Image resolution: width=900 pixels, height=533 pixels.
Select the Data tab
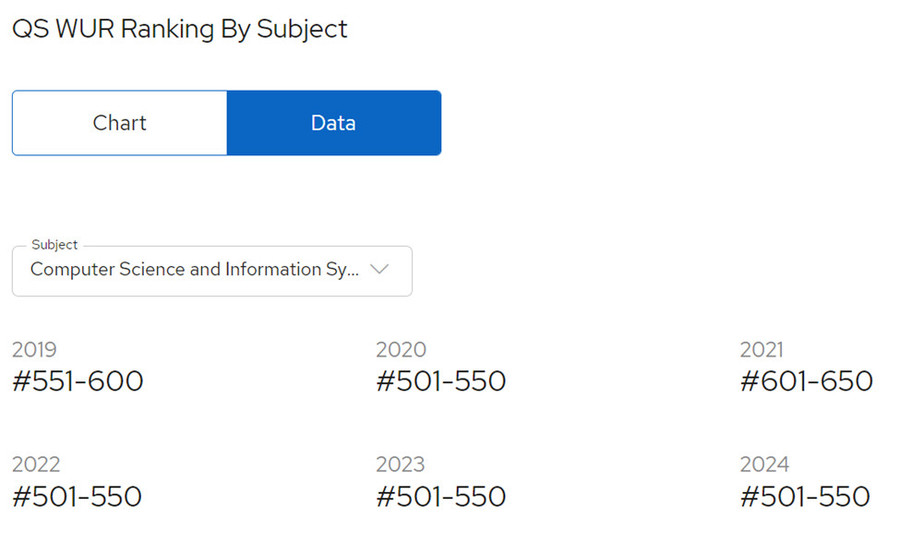tap(333, 123)
